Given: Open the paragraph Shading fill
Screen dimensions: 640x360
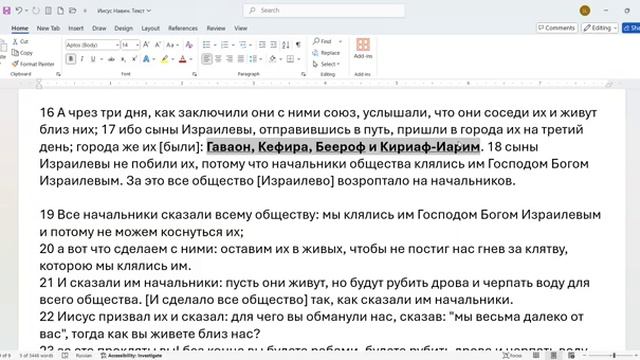Looking at the screenshot, I should pyautogui.click(x=272, y=59).
